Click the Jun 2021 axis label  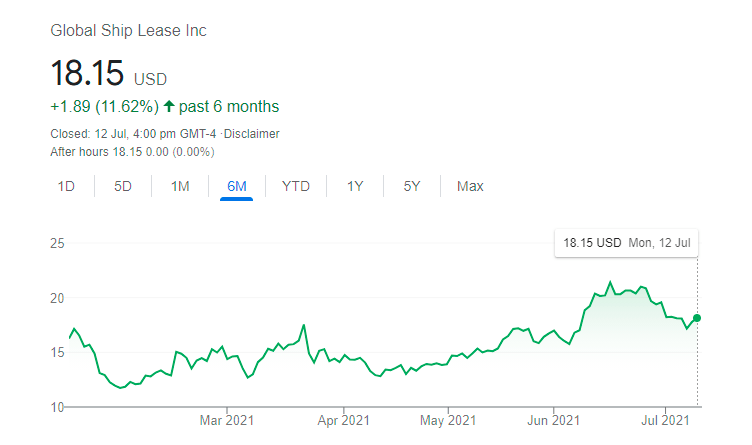click(x=553, y=423)
